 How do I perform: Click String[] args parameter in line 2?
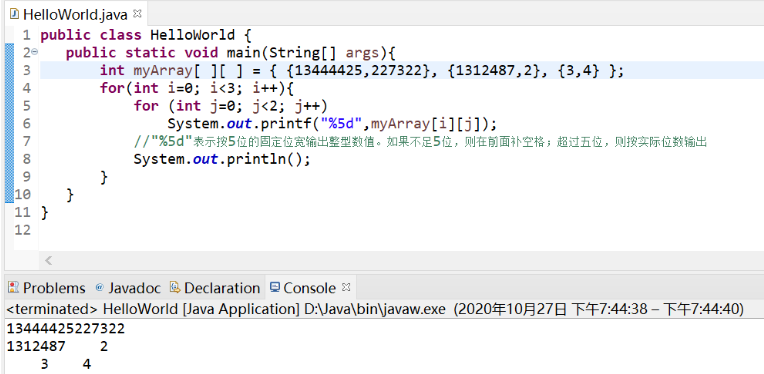[x=324, y=53]
